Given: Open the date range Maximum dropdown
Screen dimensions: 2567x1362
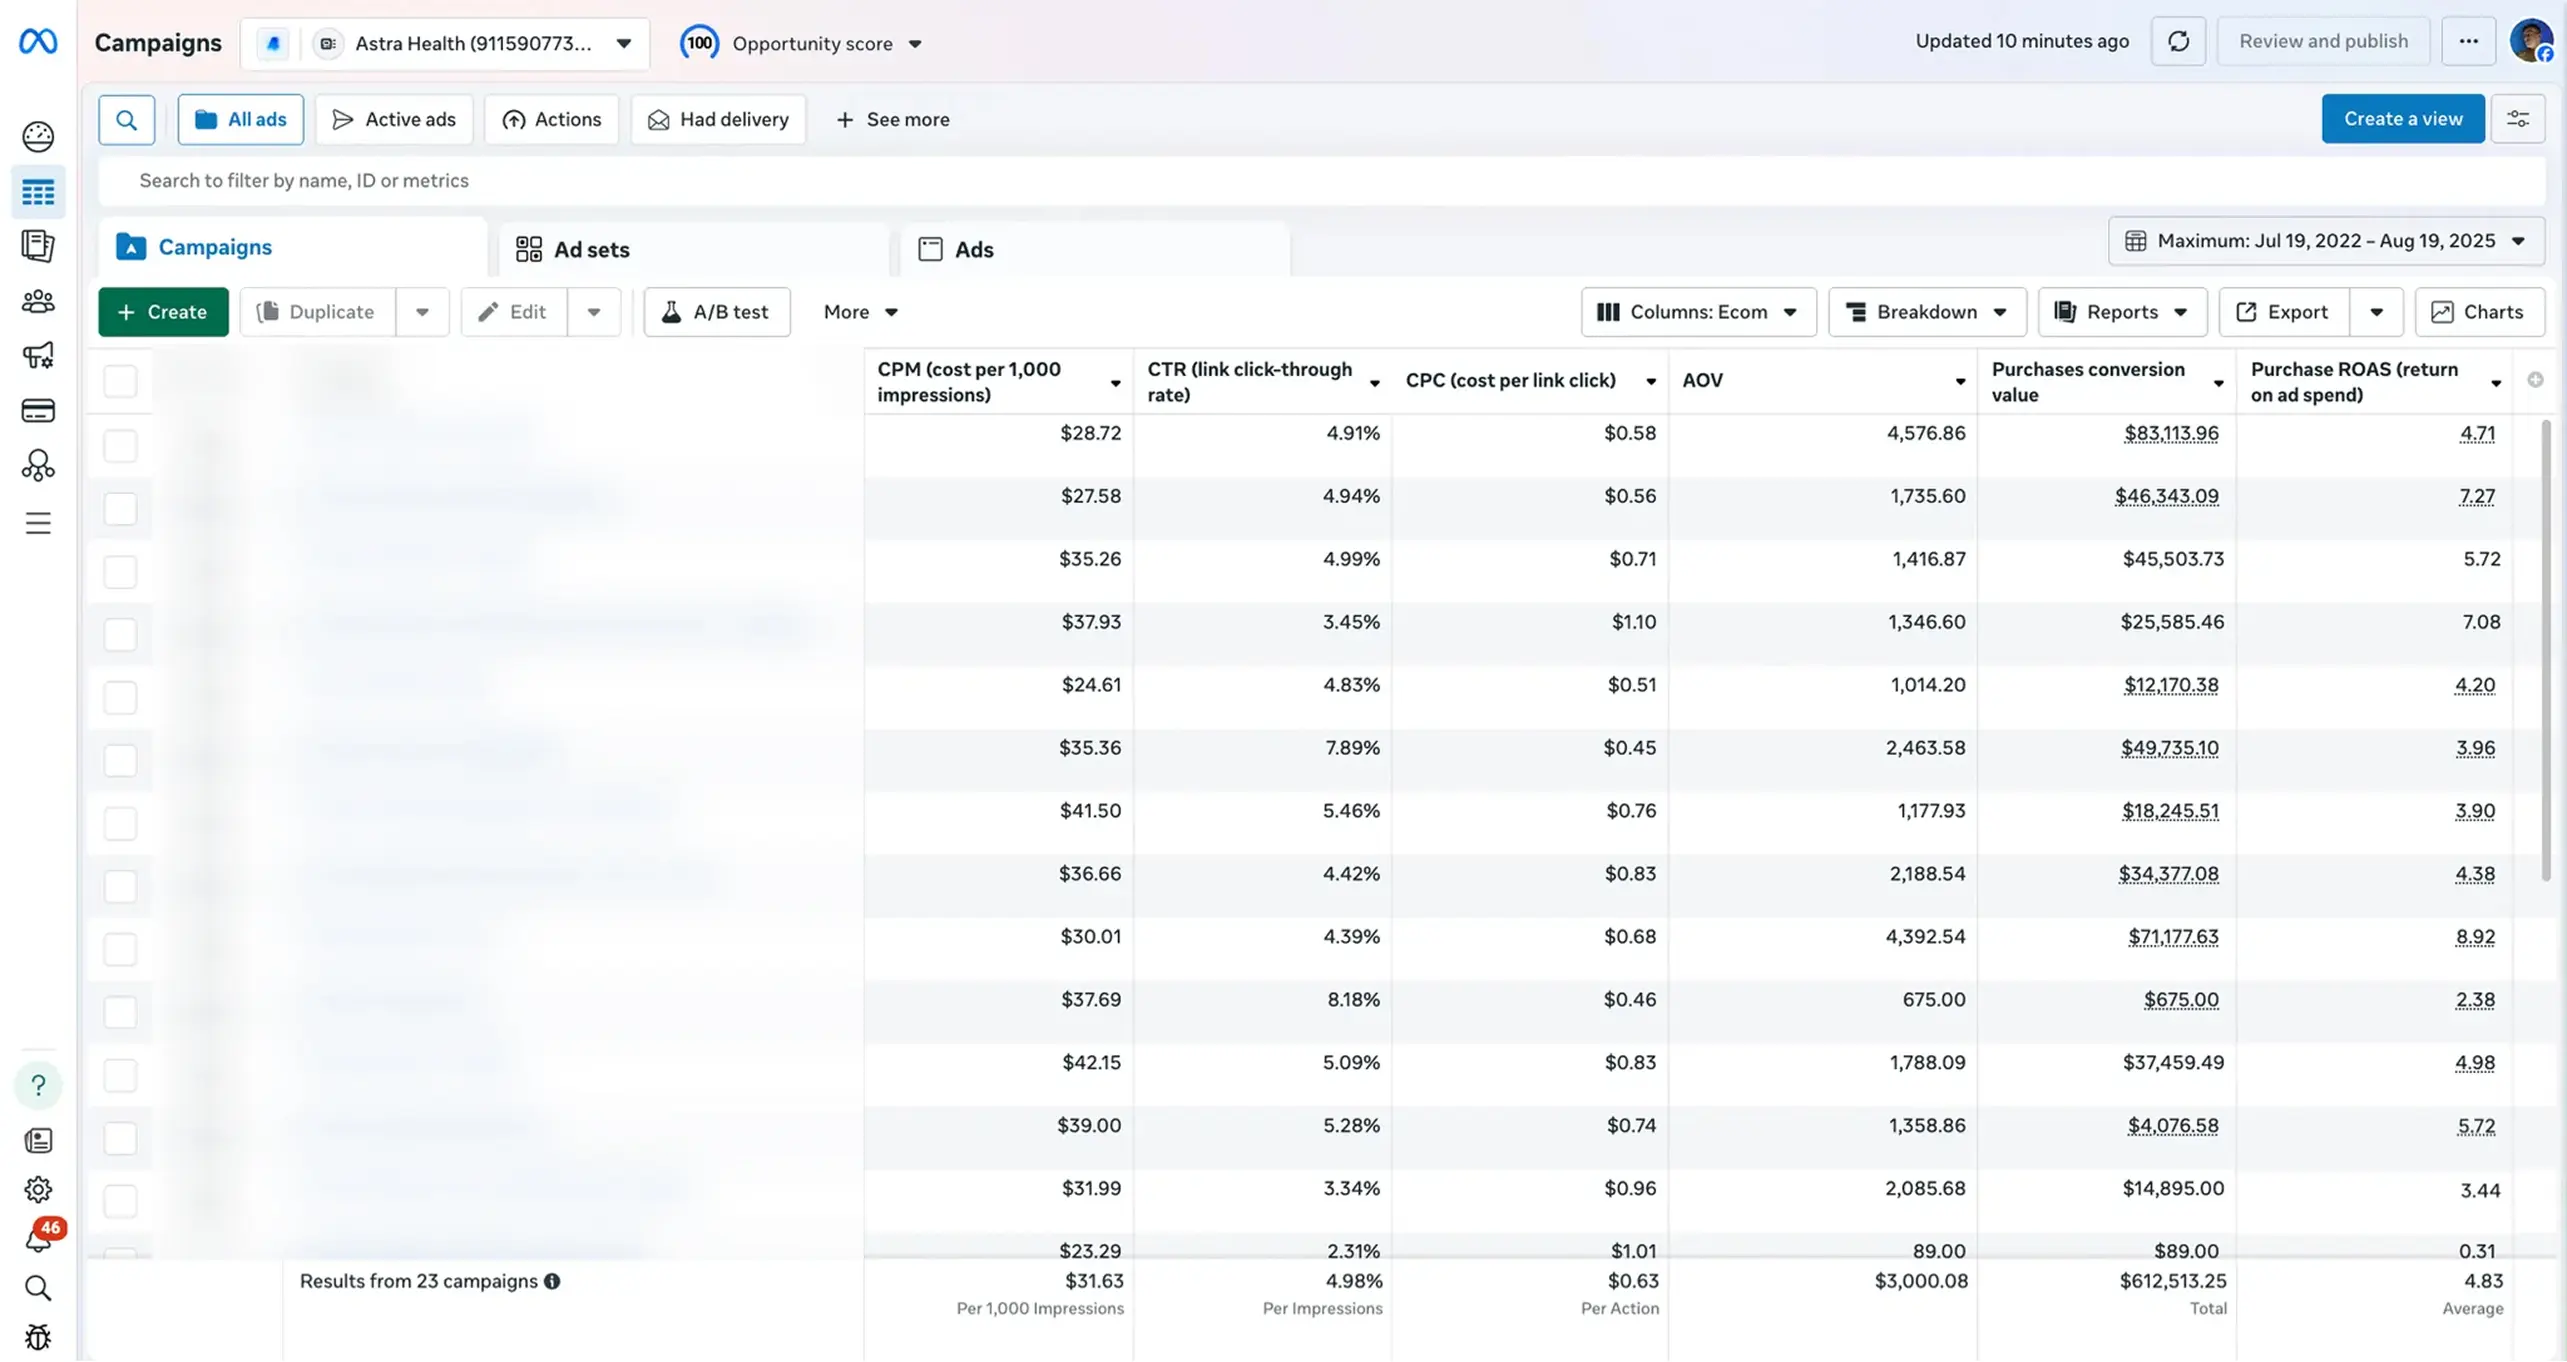Looking at the screenshot, I should click(x=2326, y=241).
